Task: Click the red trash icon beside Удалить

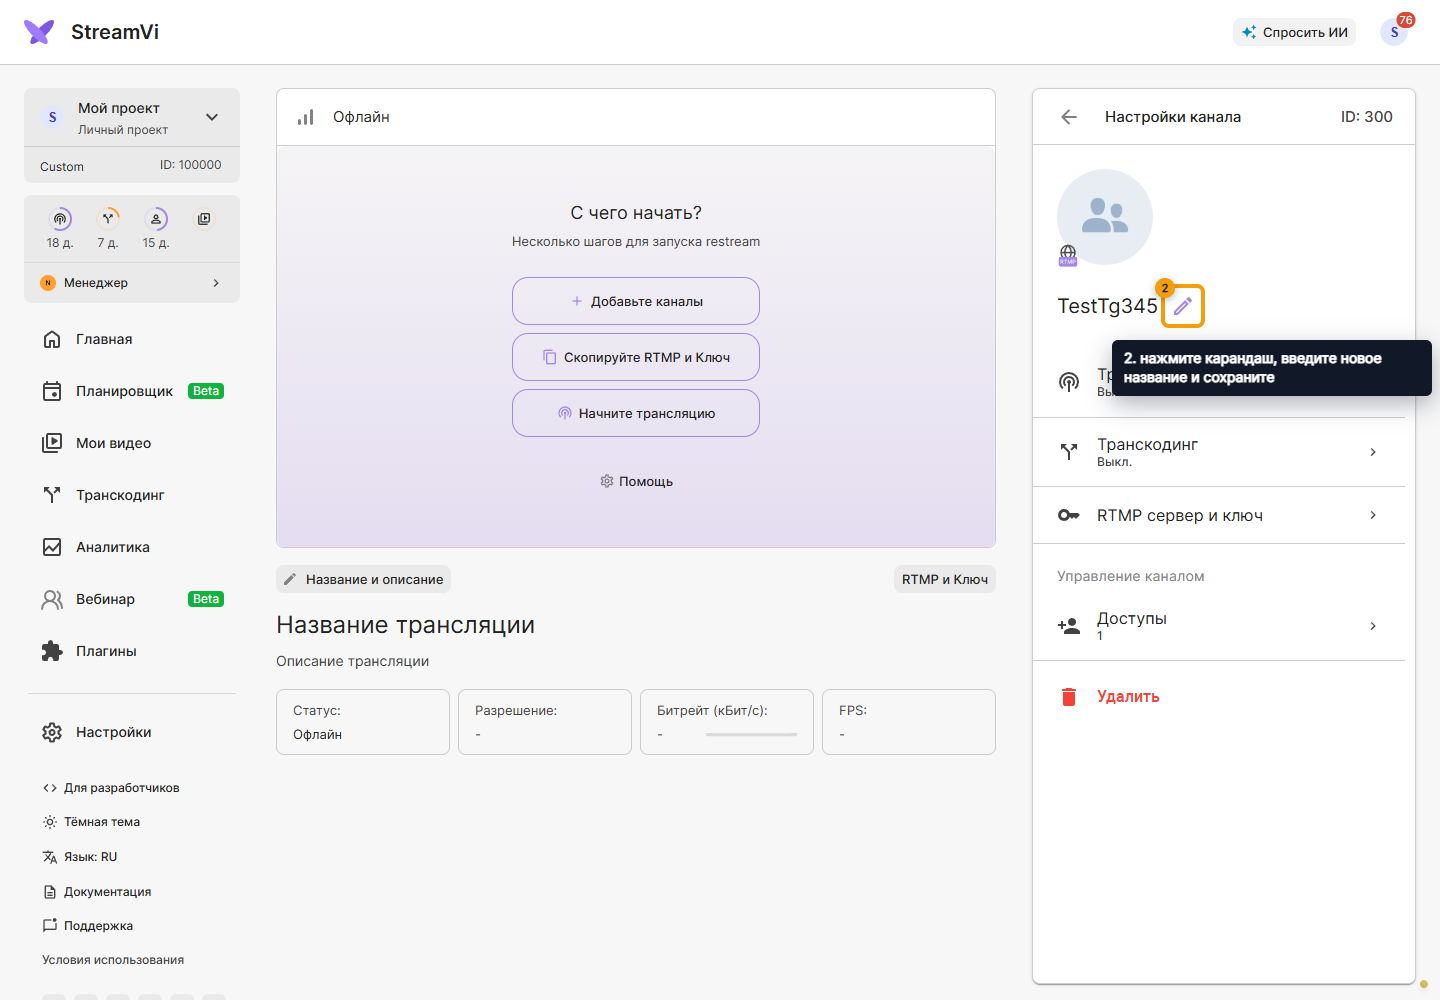Action: tap(1069, 697)
